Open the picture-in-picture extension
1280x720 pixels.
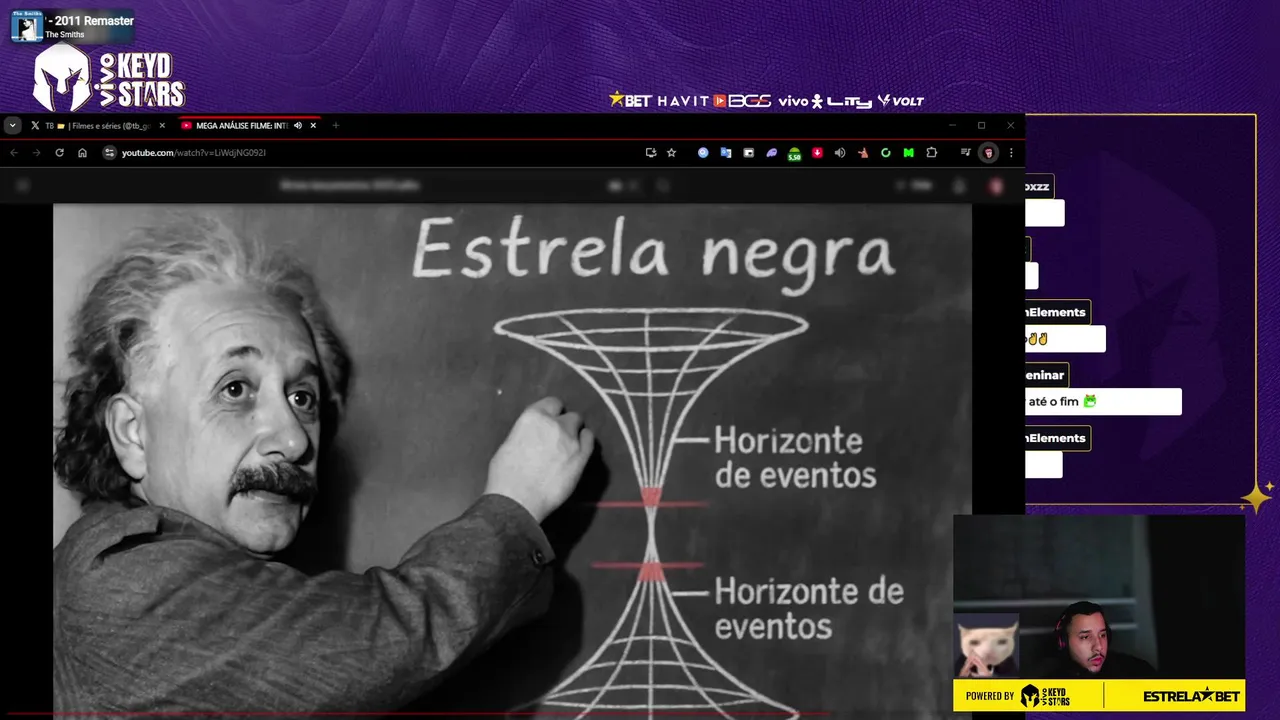coord(748,153)
